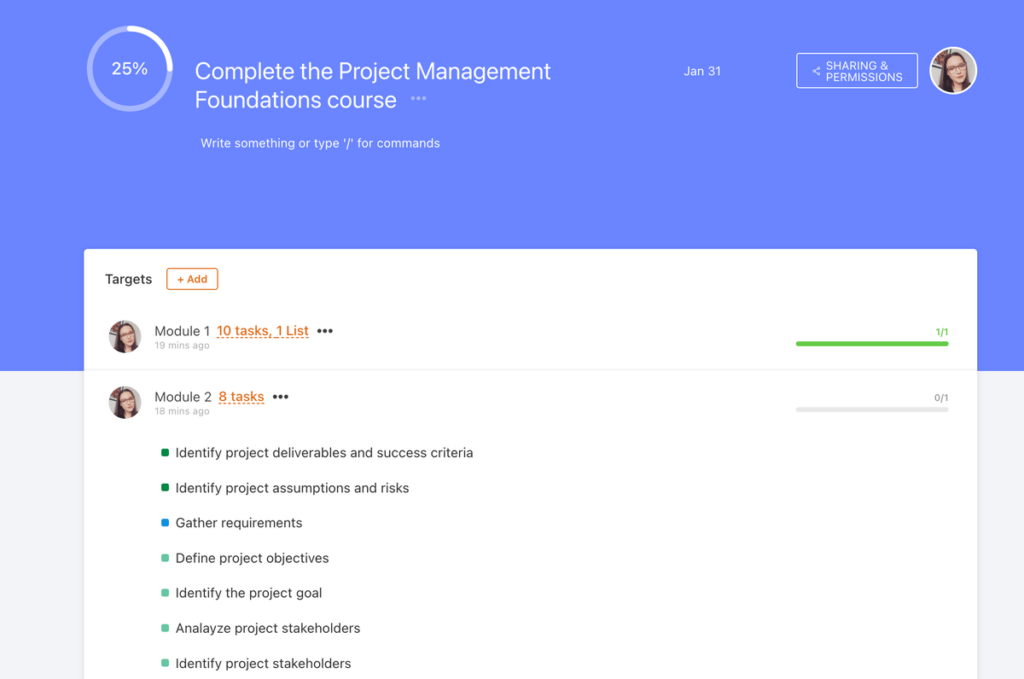This screenshot has height=679, width=1024.
Task: Click Module 1's green 1/1 progress bar
Action: coord(871,343)
